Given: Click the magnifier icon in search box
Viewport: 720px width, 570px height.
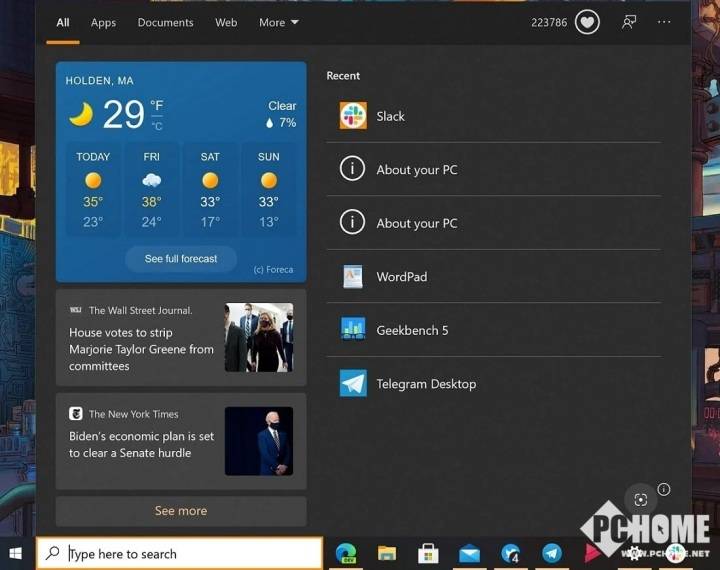Looking at the screenshot, I should (53, 553).
